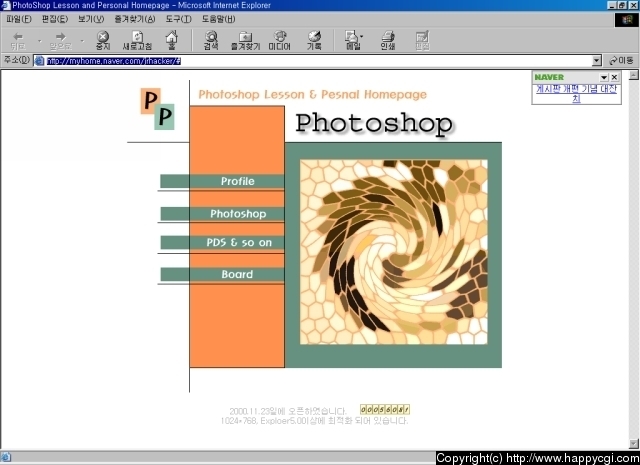Go to Home page icon
Image resolution: width=640 pixels, height=465 pixels.
tap(172, 40)
